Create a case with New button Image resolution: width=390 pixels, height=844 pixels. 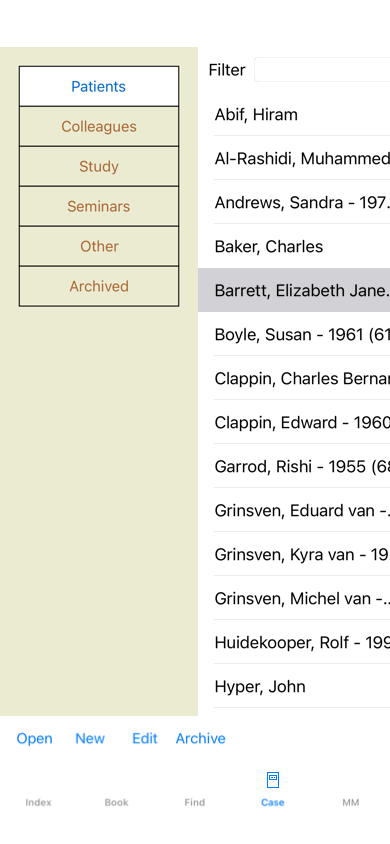pyautogui.click(x=90, y=738)
